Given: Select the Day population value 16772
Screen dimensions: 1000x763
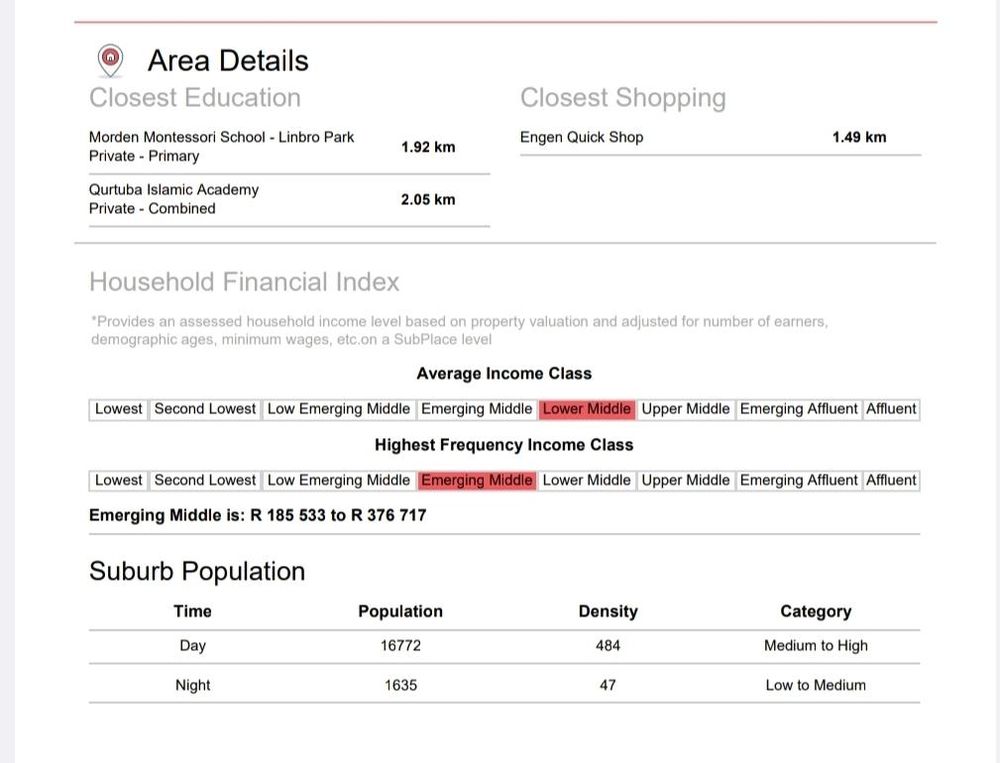Looking at the screenshot, I should click(400, 646).
